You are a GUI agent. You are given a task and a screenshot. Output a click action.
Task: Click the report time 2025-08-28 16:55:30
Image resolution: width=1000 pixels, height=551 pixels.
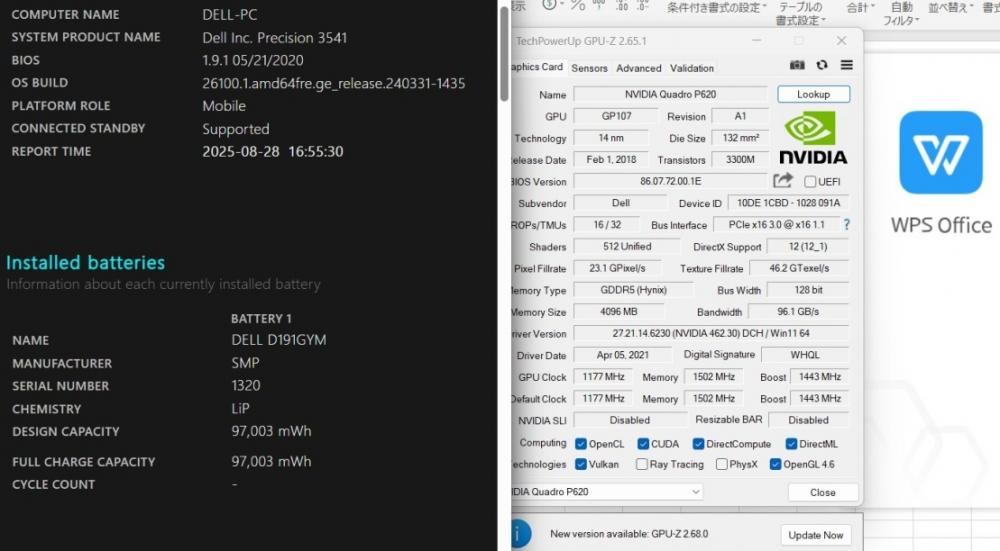tap(273, 151)
